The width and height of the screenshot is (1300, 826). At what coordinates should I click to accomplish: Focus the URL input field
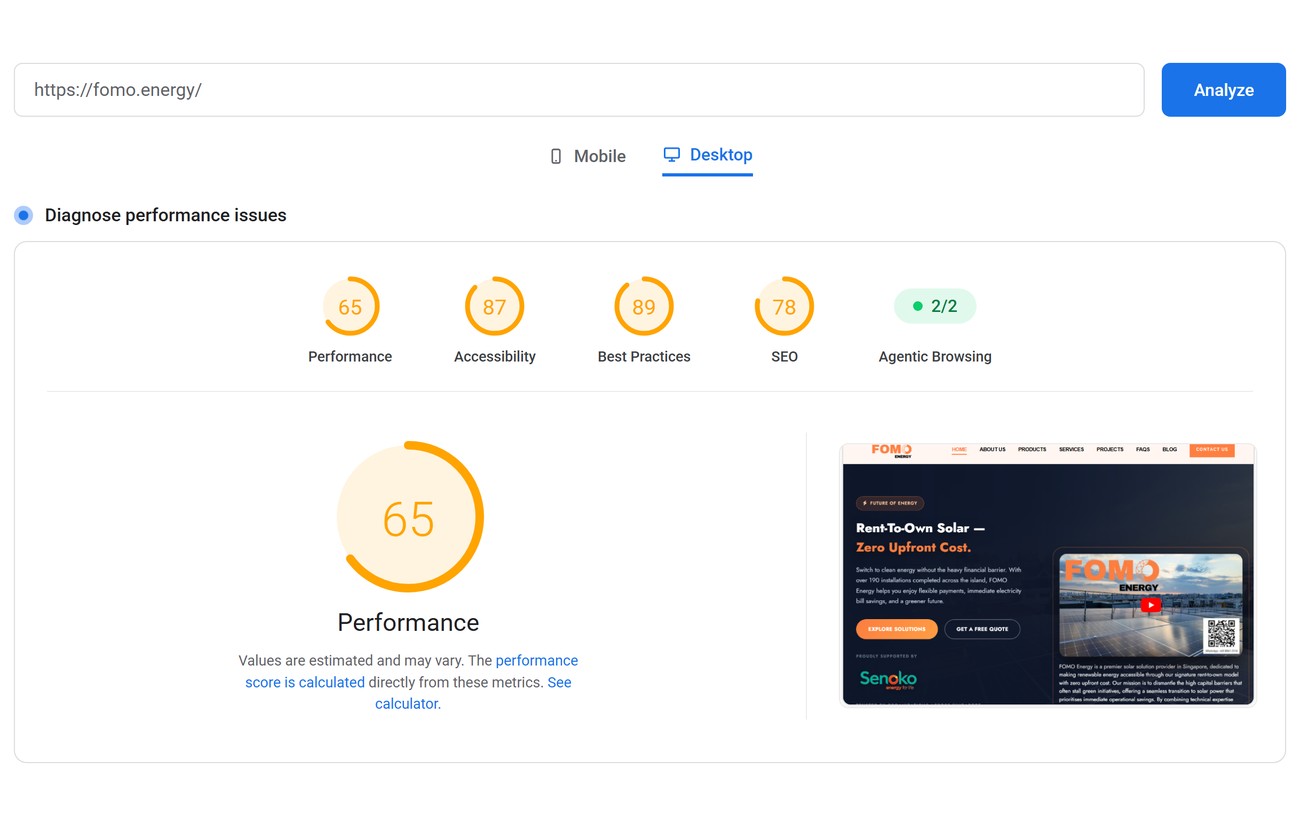(x=579, y=90)
